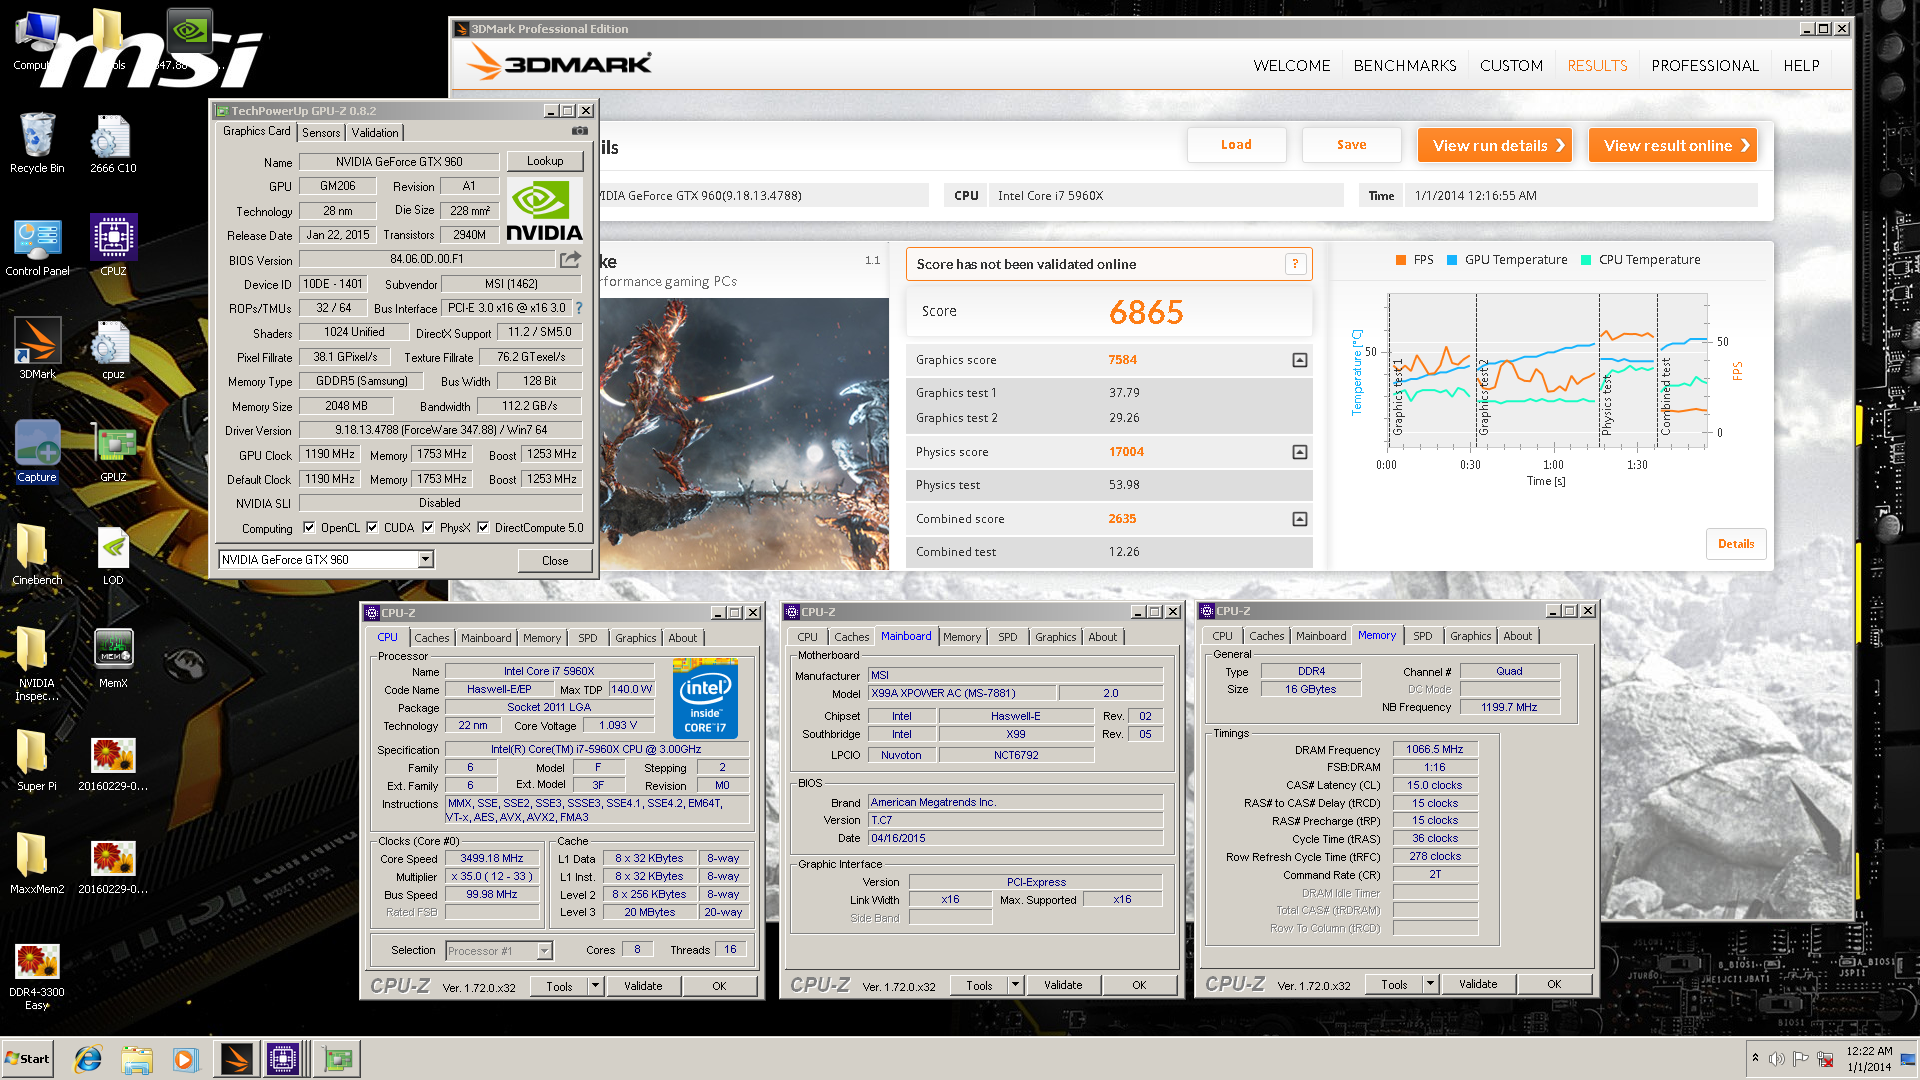Open NVIDIA Inspector folder icon
The image size is (1920, 1080).
tap(37, 664)
